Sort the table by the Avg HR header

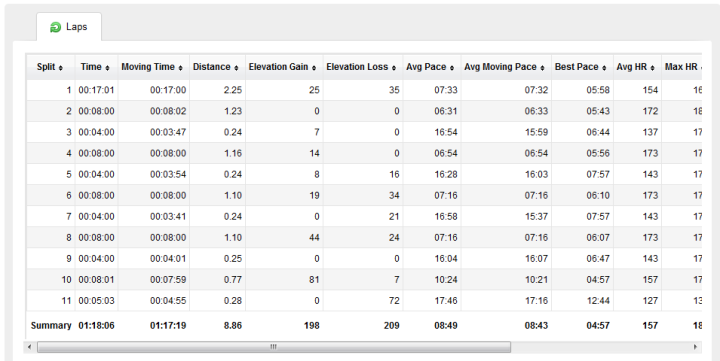(x=636, y=67)
